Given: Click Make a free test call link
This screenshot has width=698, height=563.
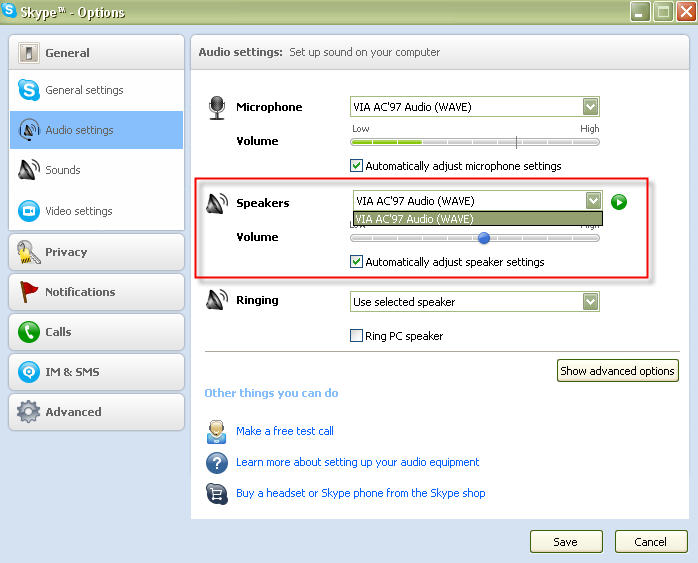Looking at the screenshot, I should tap(285, 431).
